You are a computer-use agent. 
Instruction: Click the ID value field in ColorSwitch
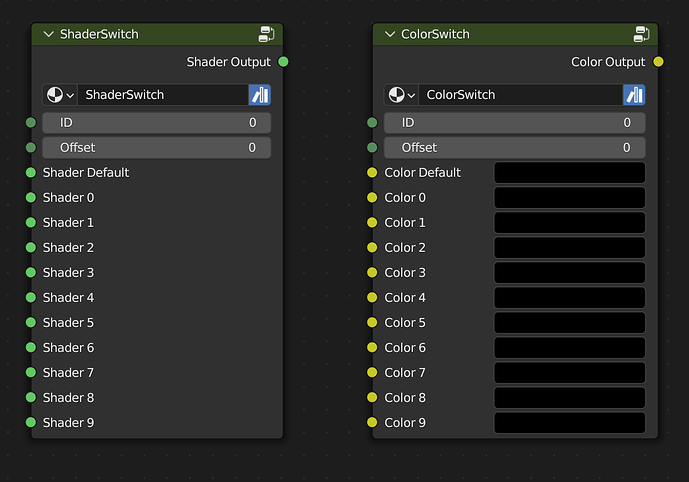coord(515,123)
